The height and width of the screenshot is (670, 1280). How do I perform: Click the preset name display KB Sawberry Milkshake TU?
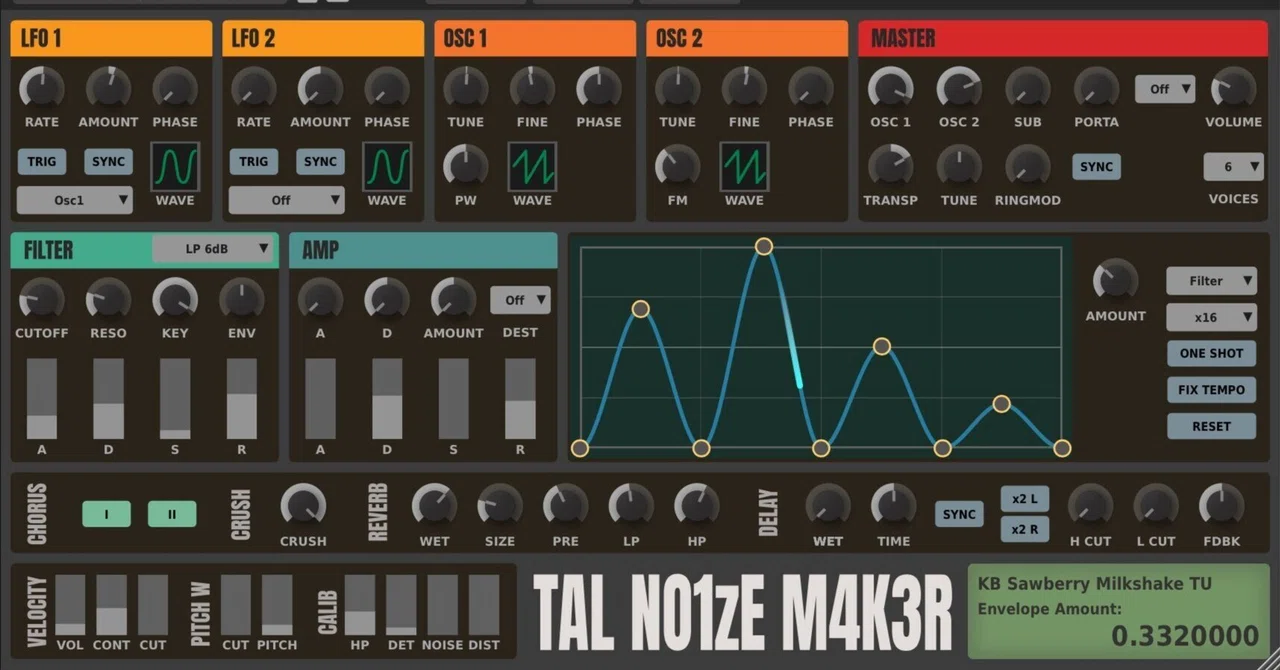pos(1094,584)
